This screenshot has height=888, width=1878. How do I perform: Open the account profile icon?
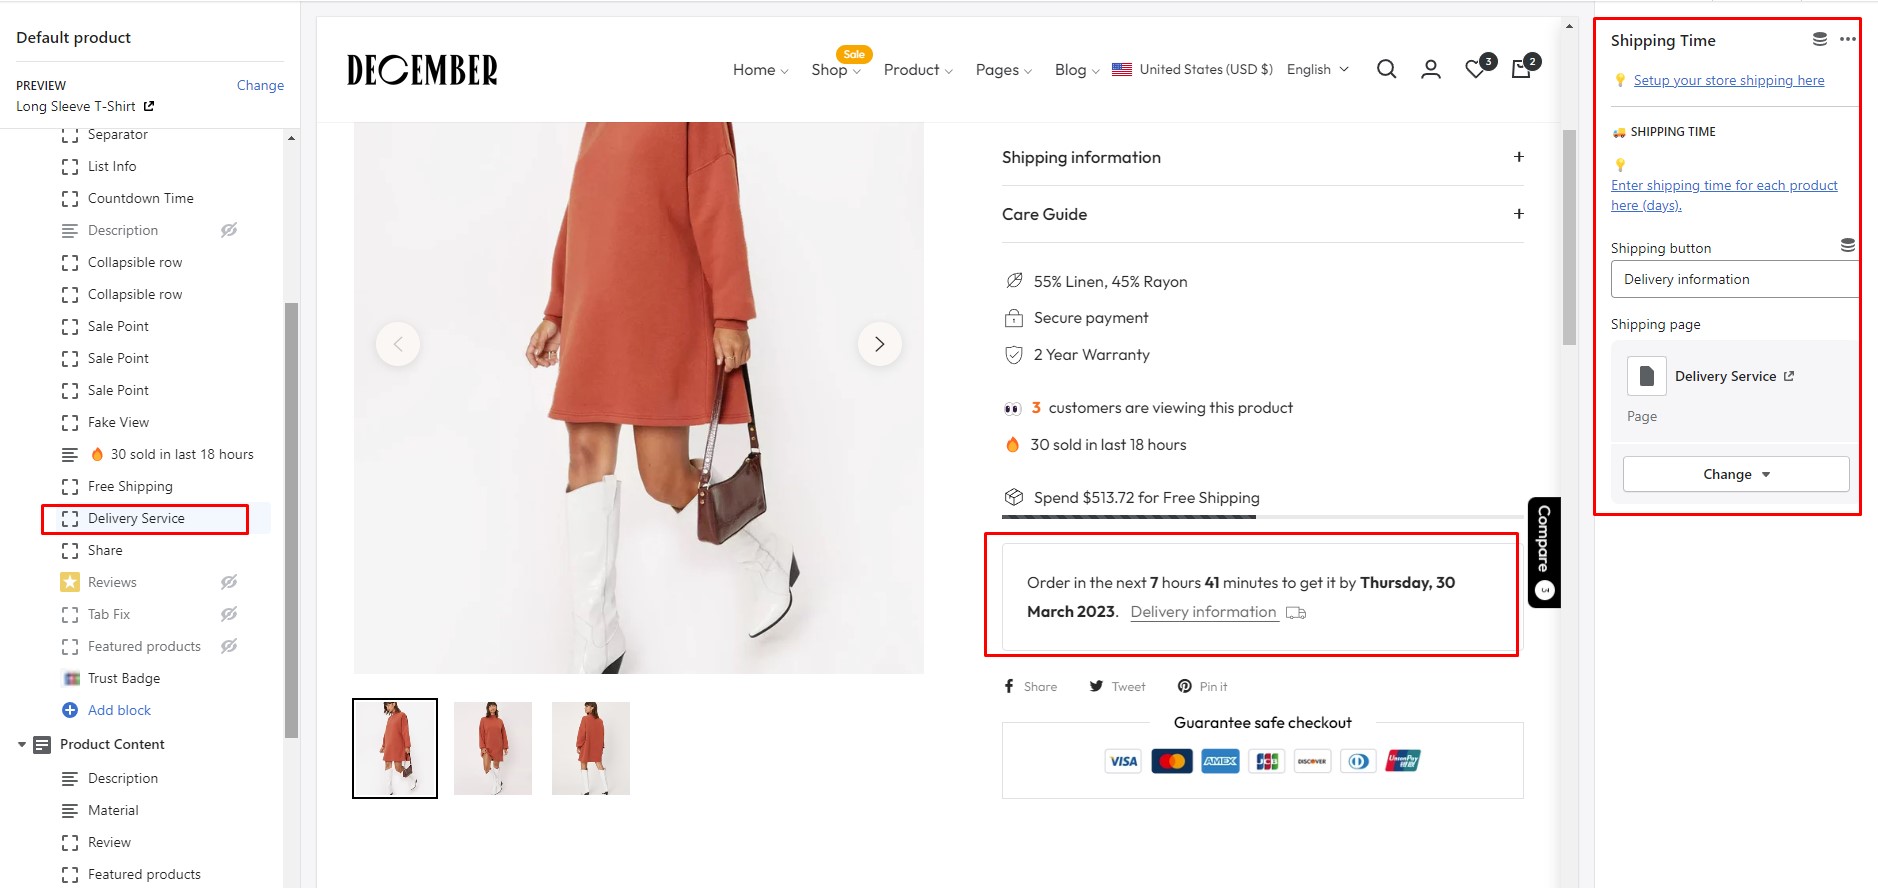1430,69
